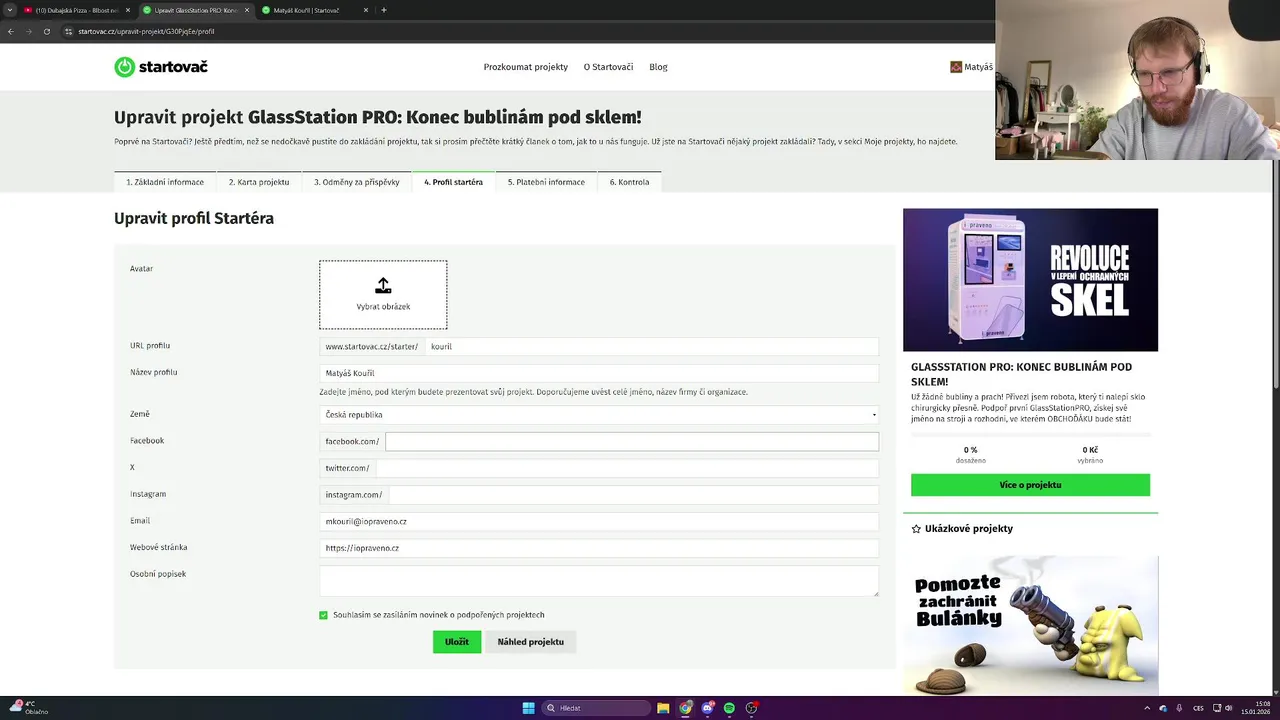
Task: Click the star icon beside Ukázkové projekty
Action: 916,528
